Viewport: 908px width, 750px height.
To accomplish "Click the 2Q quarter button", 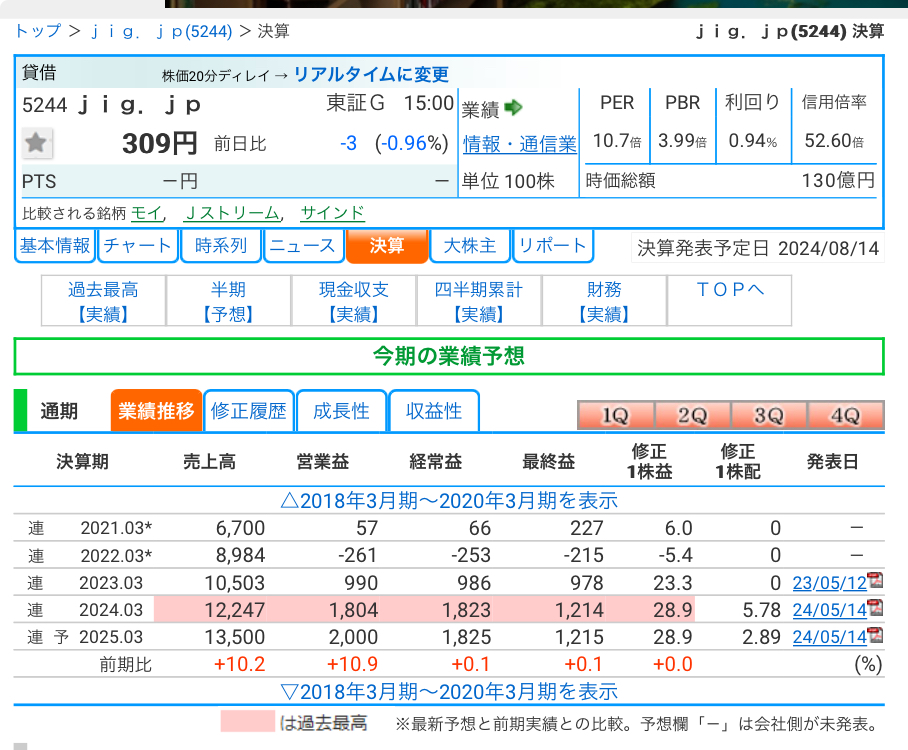I will (x=693, y=415).
